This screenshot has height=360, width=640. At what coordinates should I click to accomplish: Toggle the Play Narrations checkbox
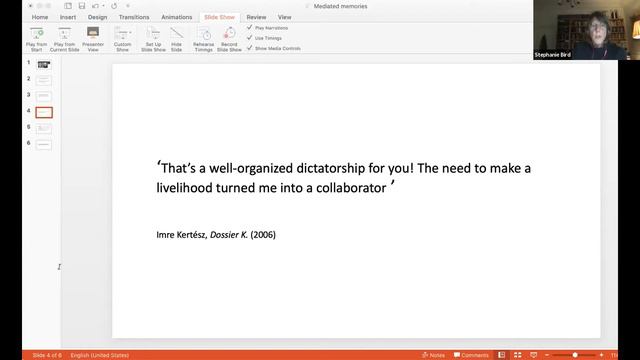(x=249, y=27)
